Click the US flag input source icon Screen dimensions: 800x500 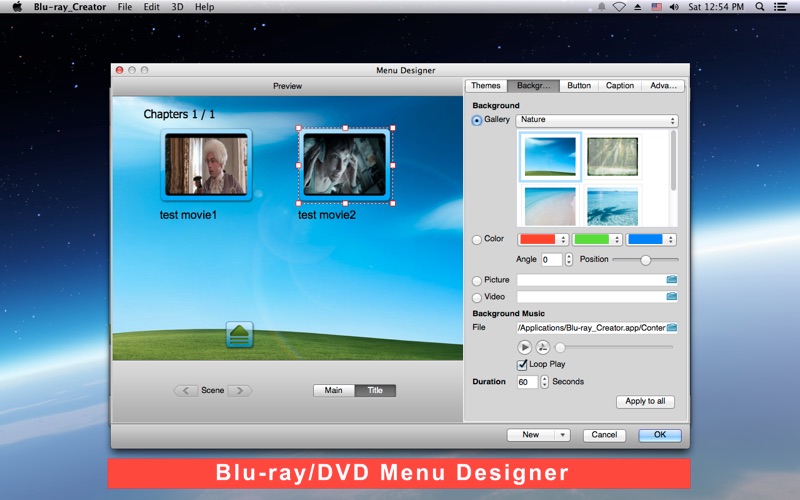656,7
